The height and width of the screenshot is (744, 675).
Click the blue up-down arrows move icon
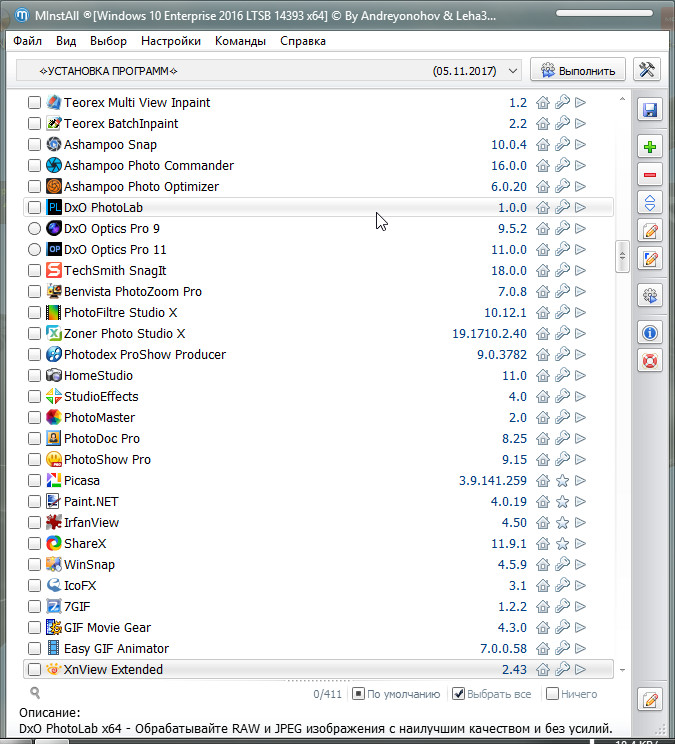[649, 203]
